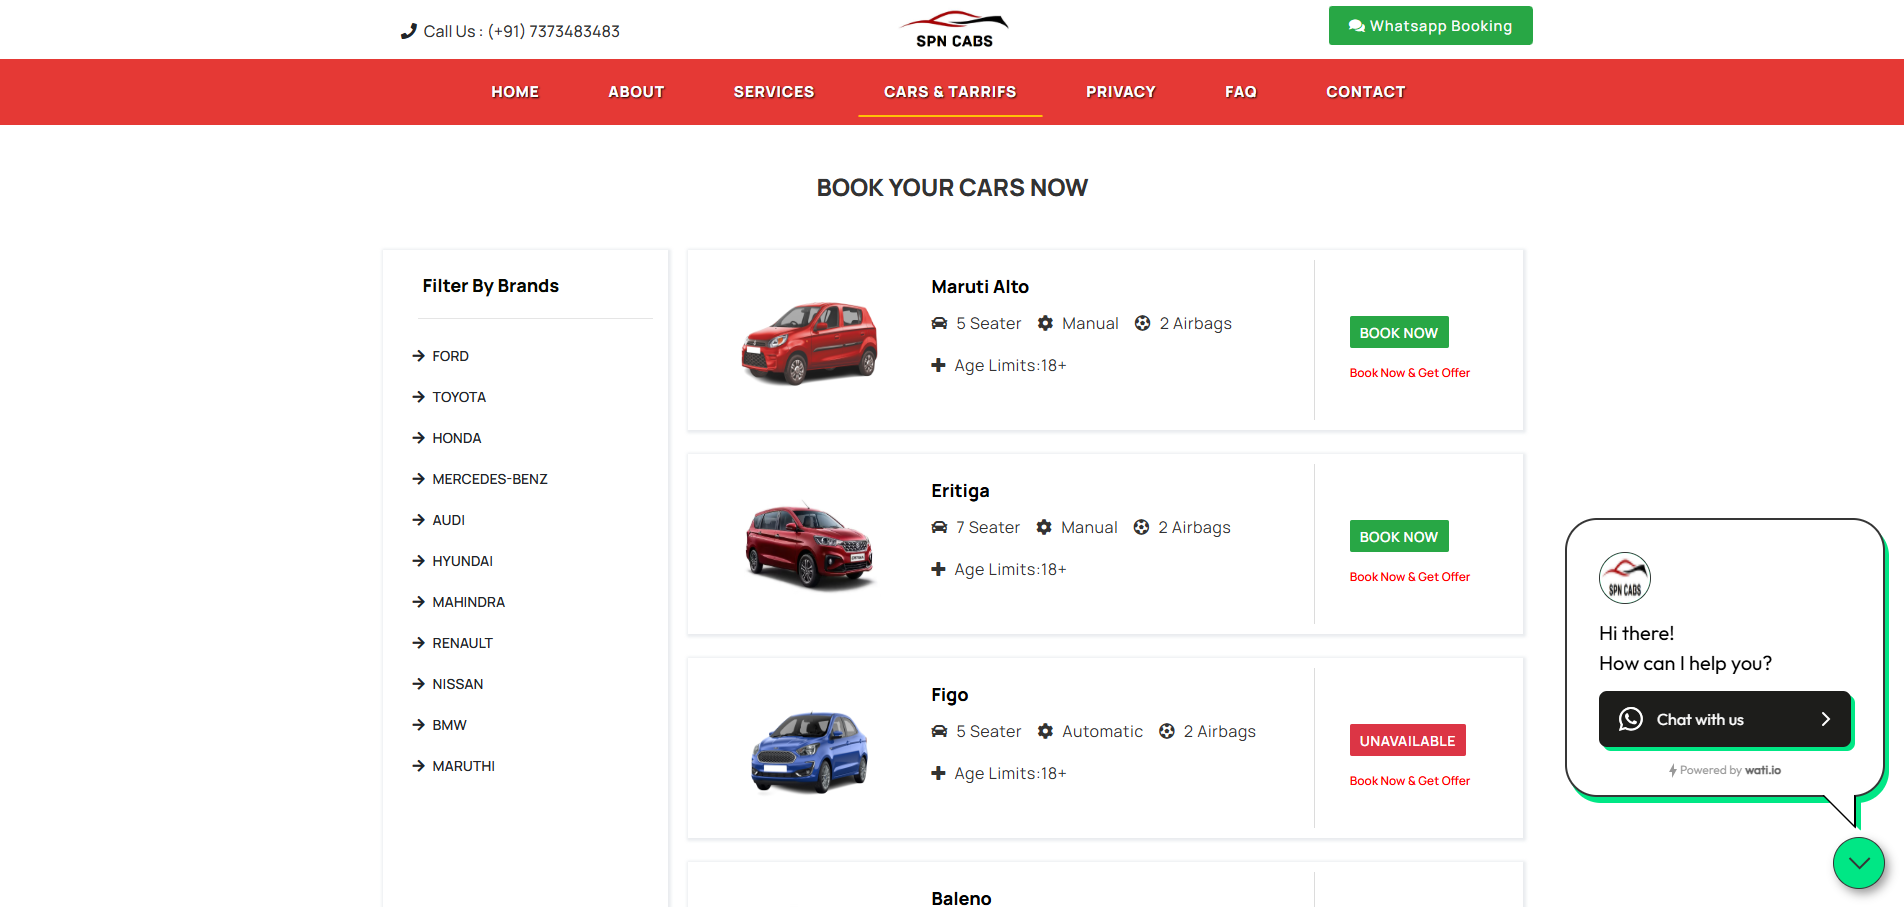Click the plus icon by Maruti Alto age limit
The image size is (1904, 907).
tap(938, 365)
